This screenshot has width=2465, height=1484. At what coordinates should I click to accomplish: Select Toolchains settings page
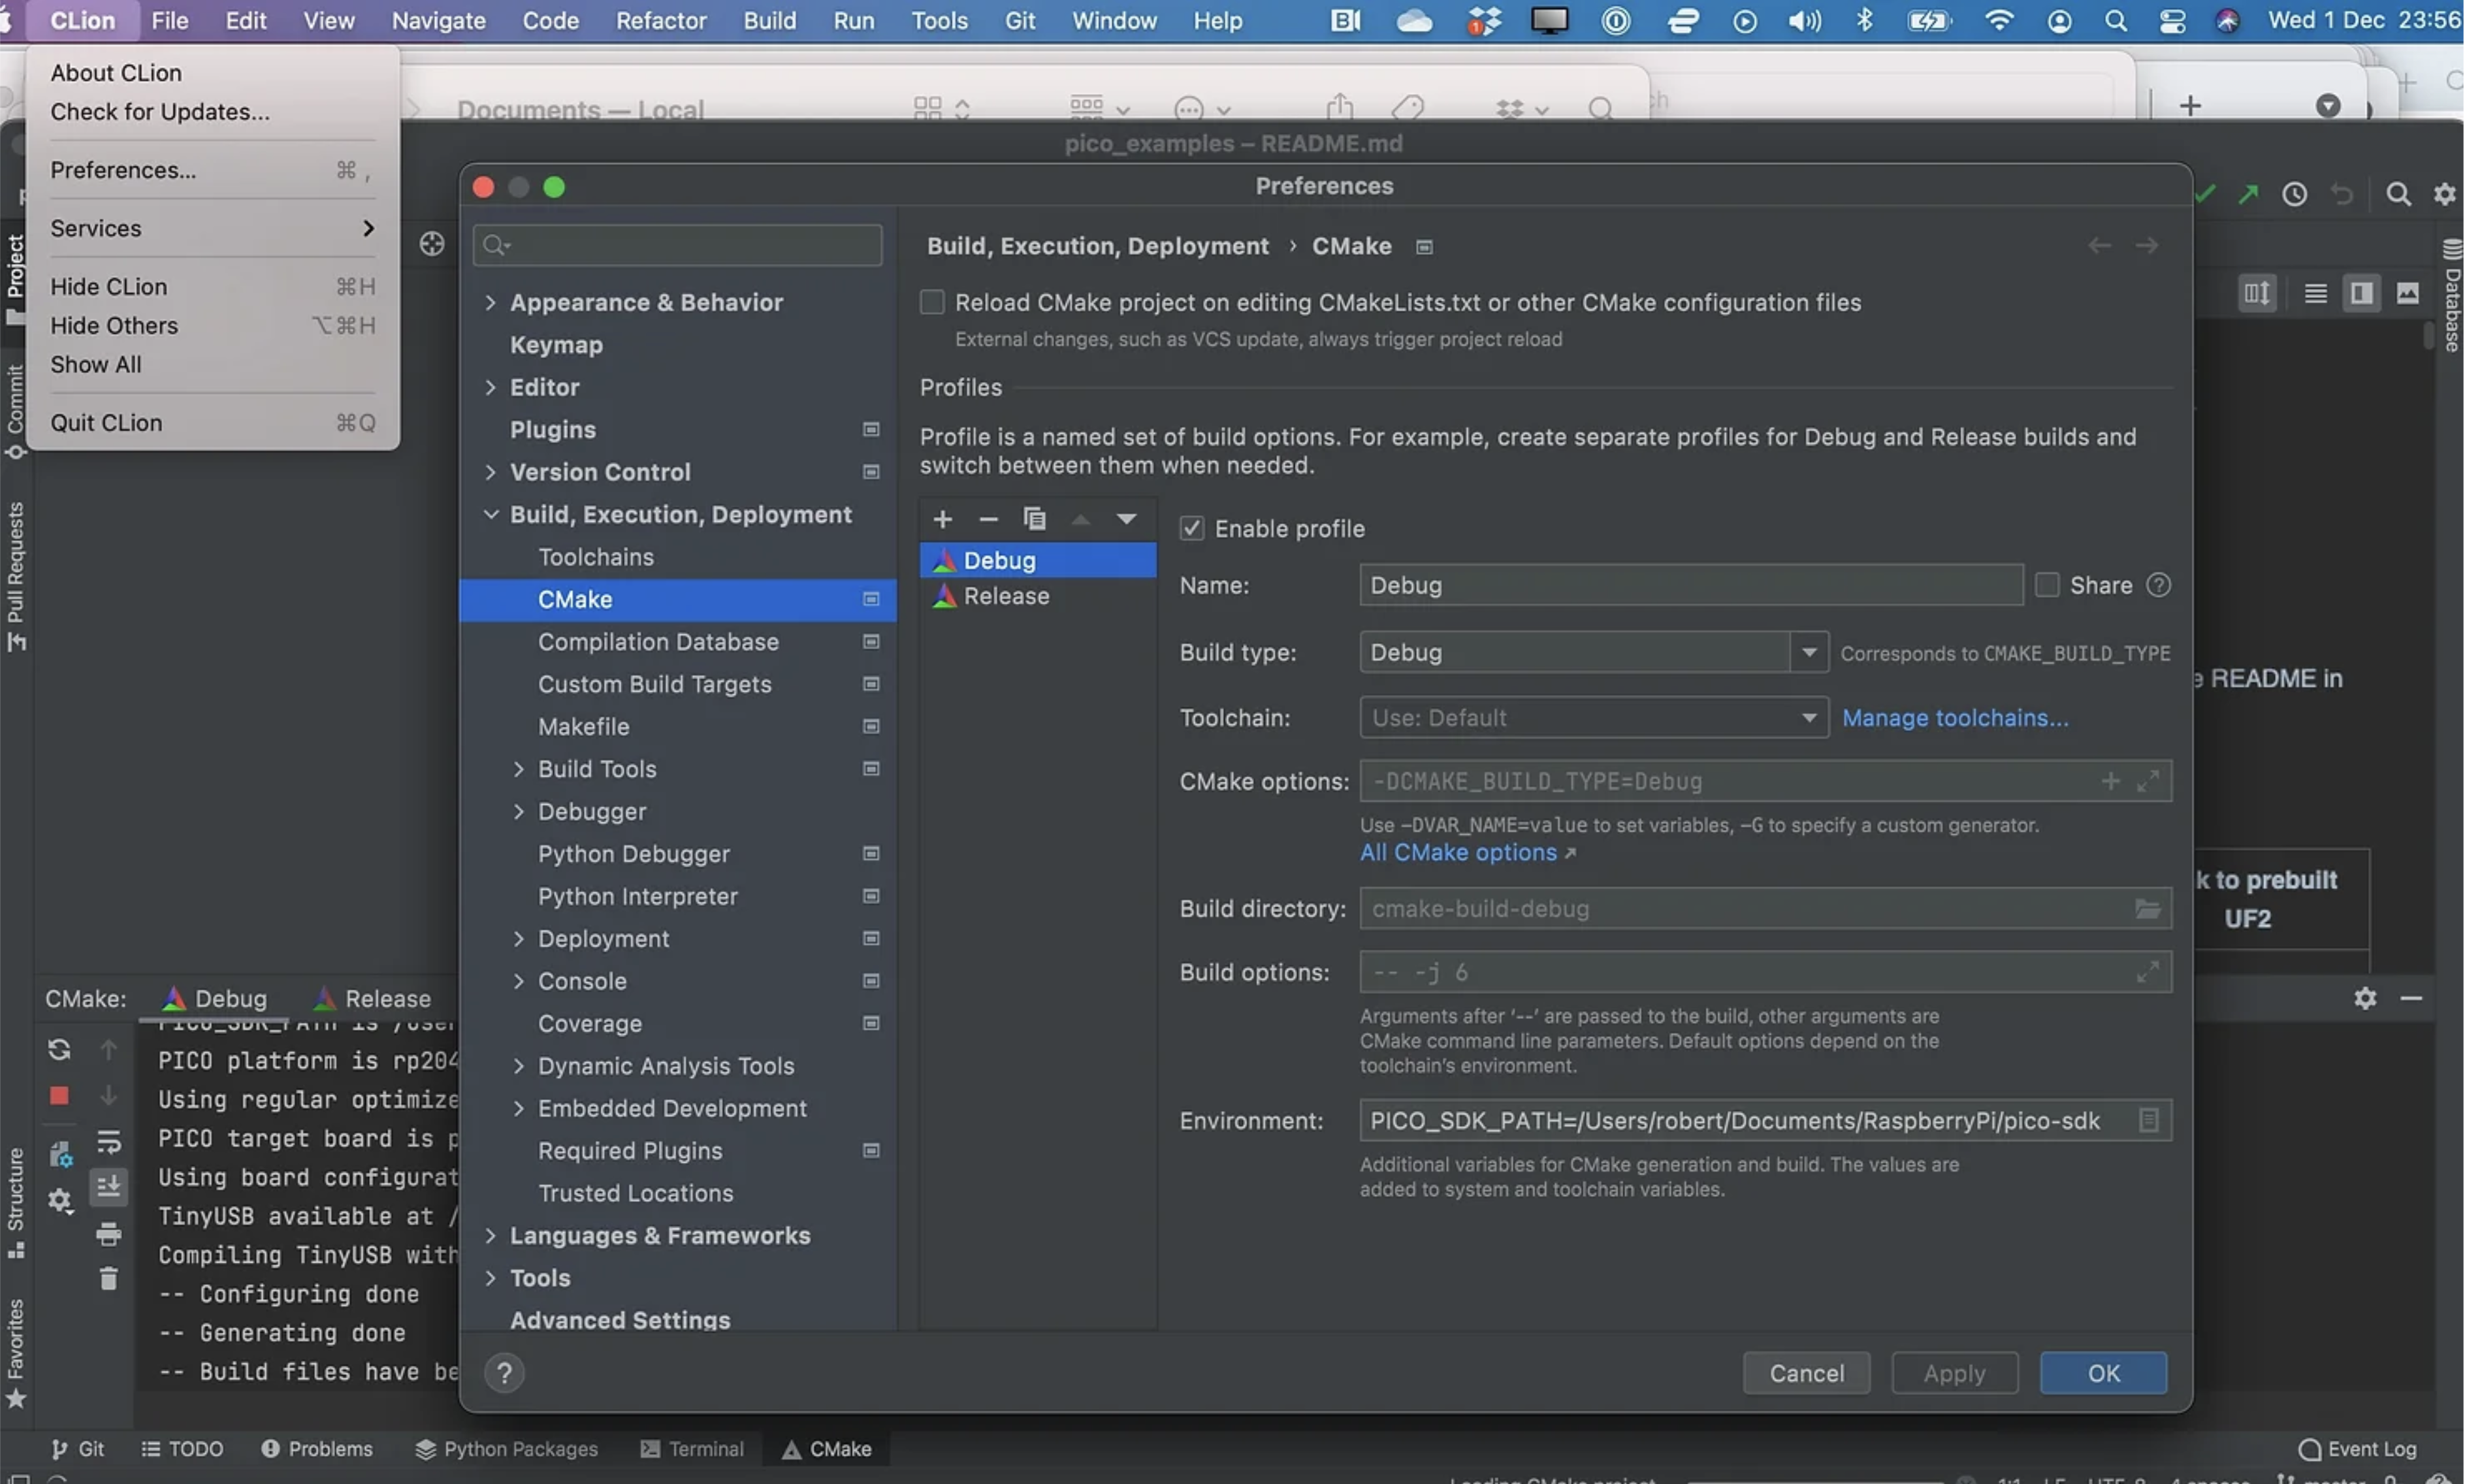[x=677, y=557]
